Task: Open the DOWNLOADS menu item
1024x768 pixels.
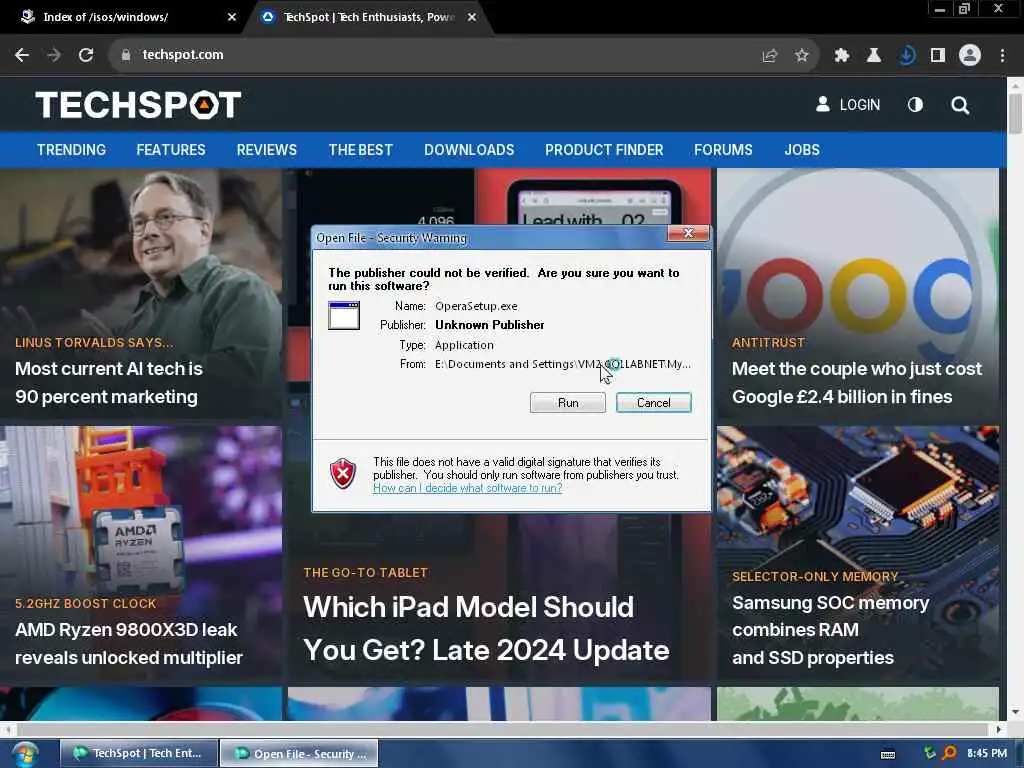Action: [x=469, y=150]
